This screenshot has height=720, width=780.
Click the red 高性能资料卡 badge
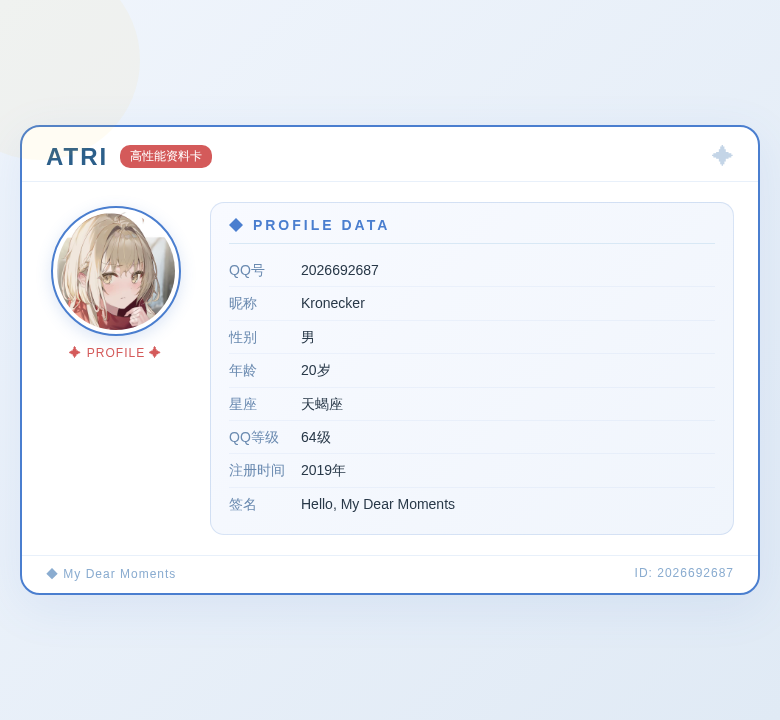click(166, 156)
